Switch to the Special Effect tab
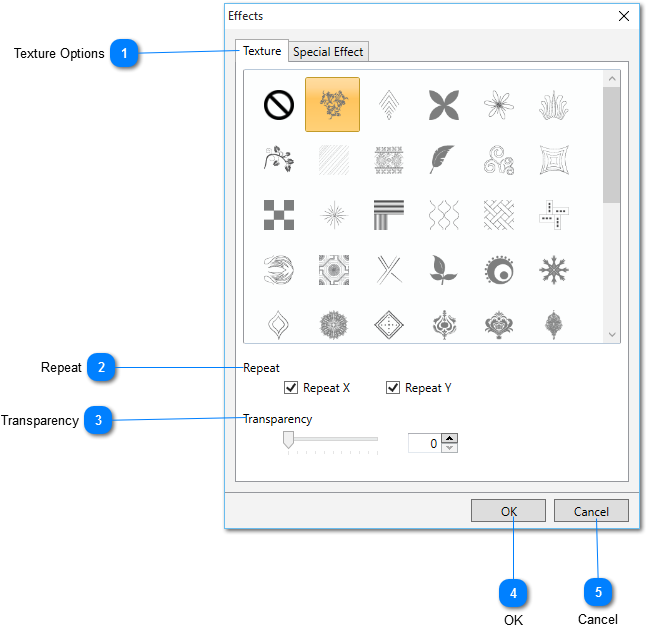 tap(328, 51)
